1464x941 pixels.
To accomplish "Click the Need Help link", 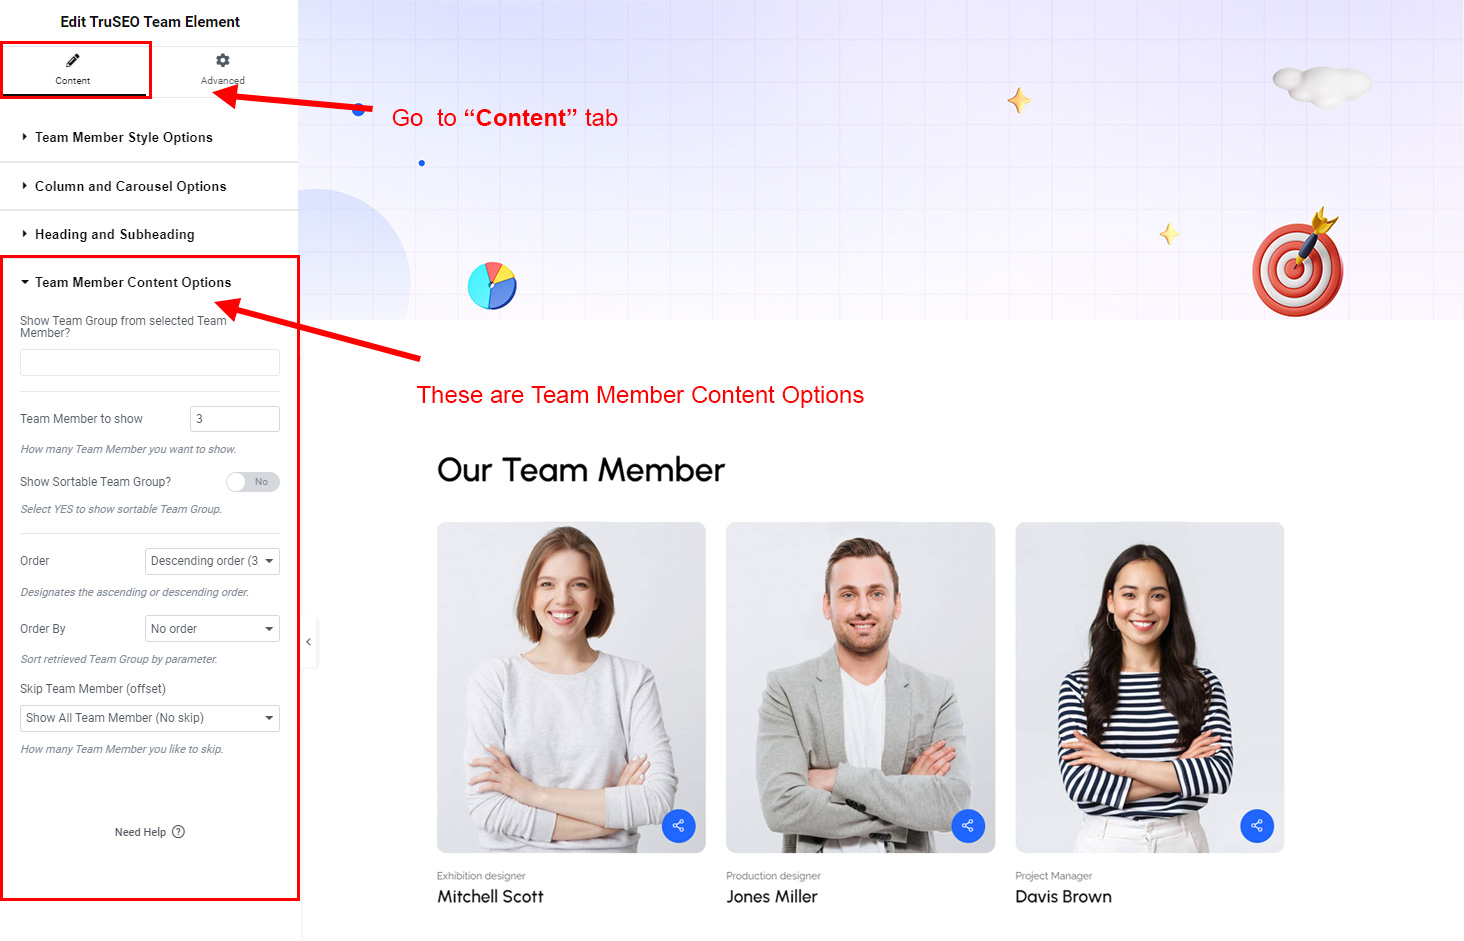I will pyautogui.click(x=140, y=832).
